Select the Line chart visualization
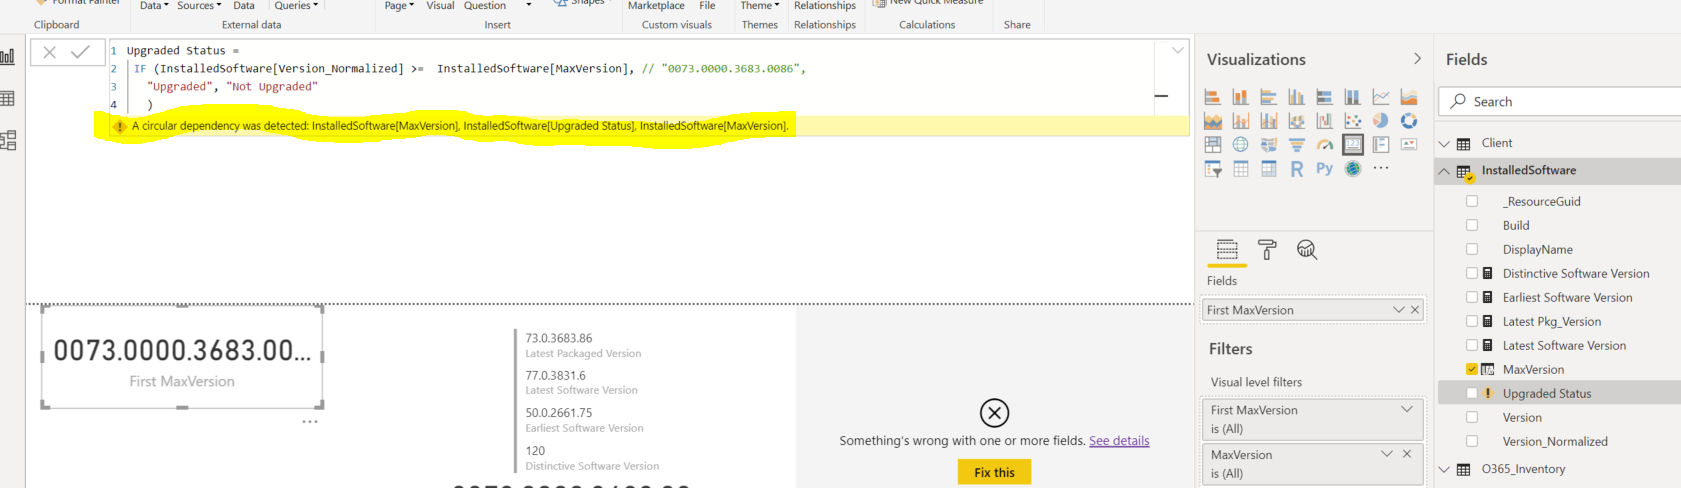 coord(1381,97)
